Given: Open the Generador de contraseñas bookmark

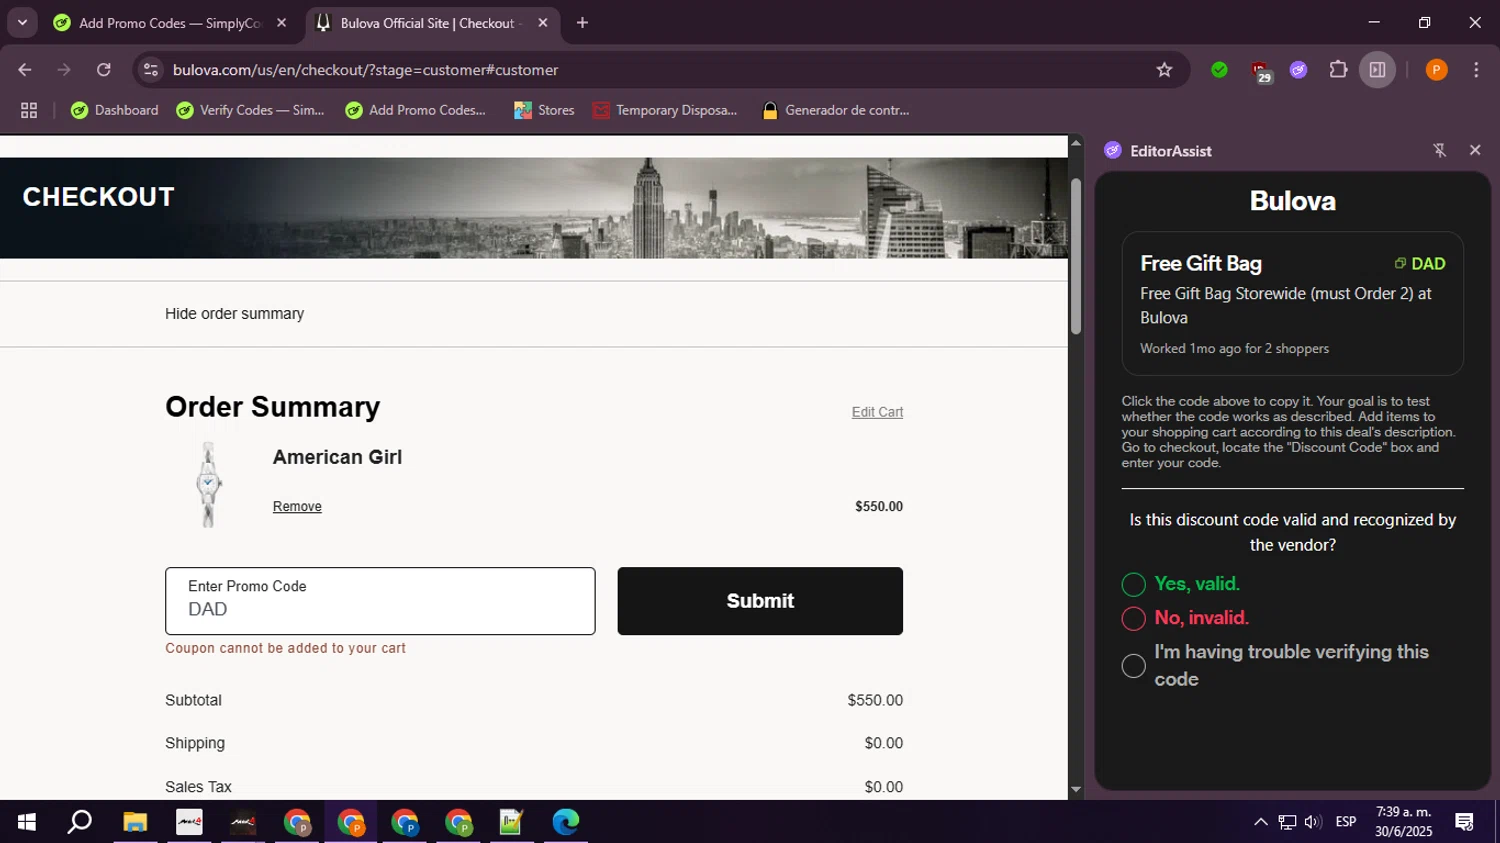Looking at the screenshot, I should click(x=836, y=110).
